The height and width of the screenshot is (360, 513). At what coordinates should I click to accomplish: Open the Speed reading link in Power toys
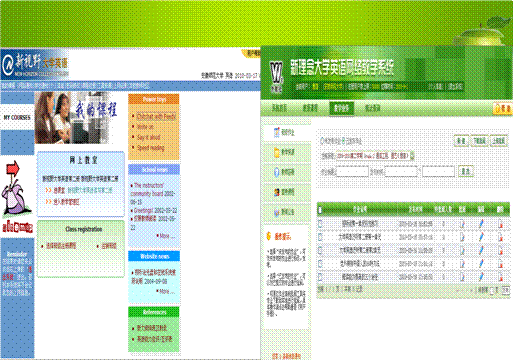pos(151,148)
